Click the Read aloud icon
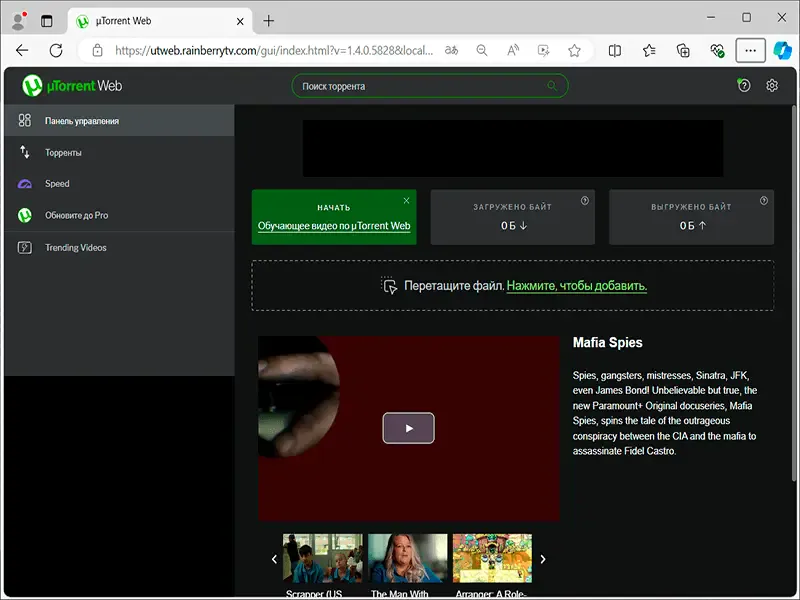Viewport: 800px width, 600px height. click(513, 50)
